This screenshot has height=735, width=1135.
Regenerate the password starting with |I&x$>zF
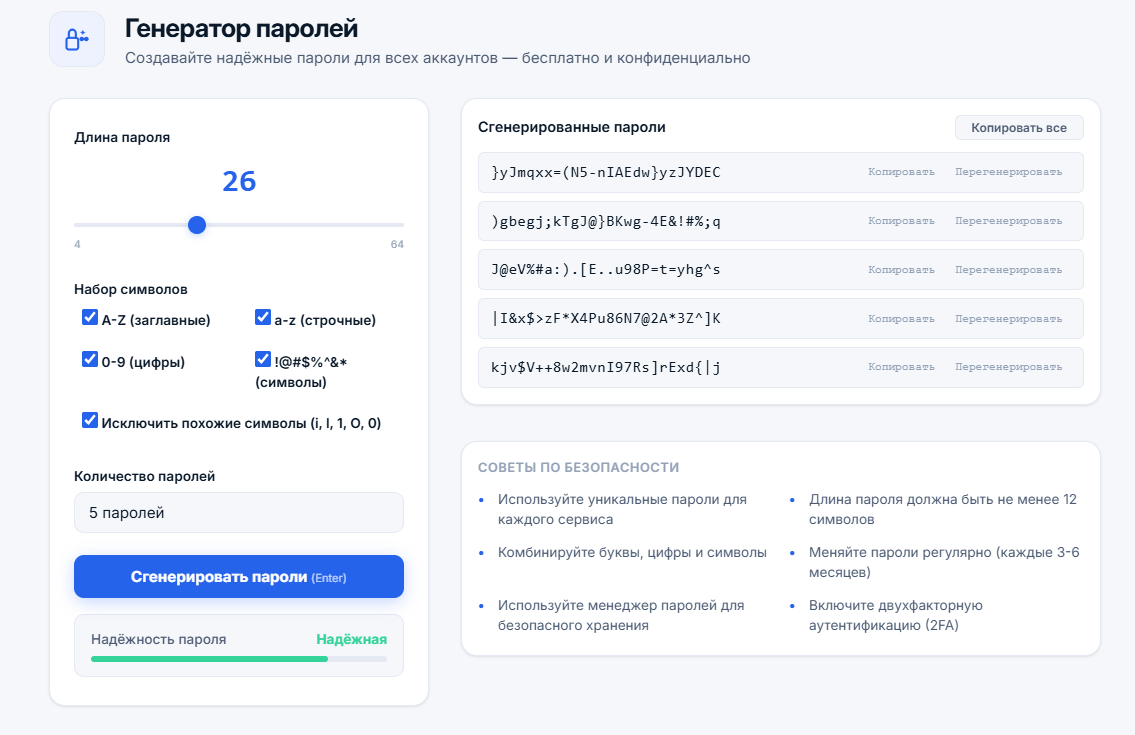(1008, 319)
